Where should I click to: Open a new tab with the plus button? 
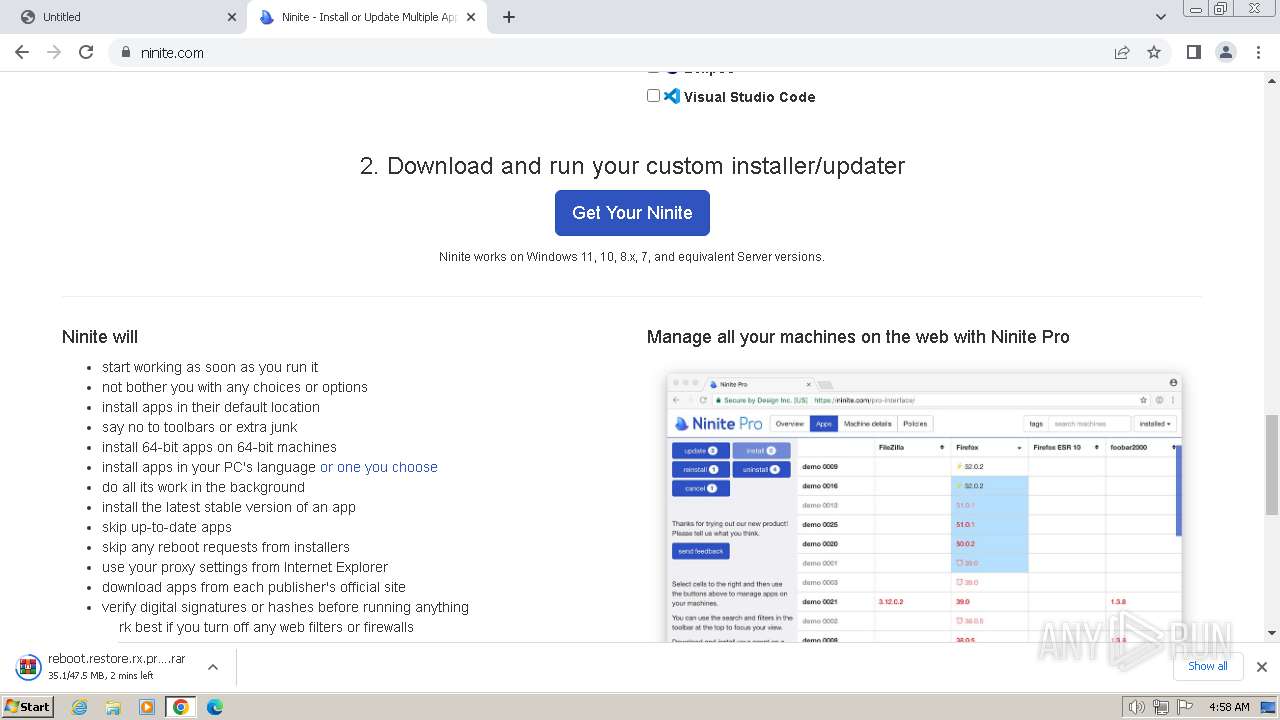pyautogui.click(x=509, y=17)
